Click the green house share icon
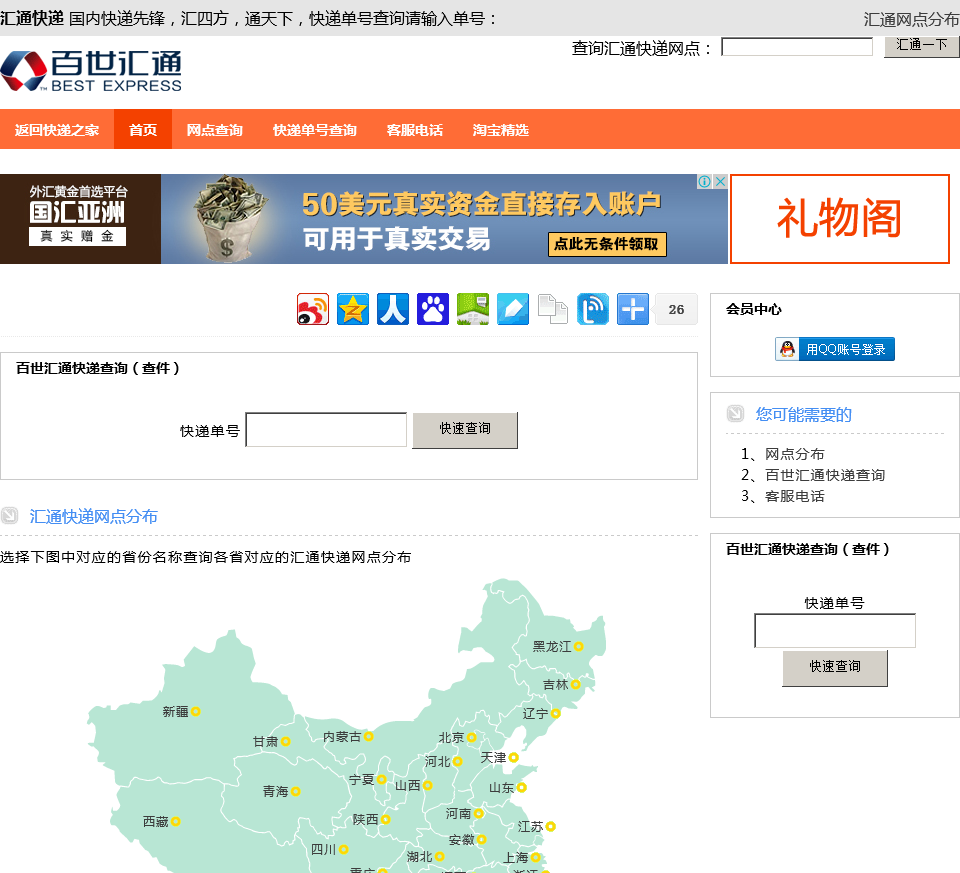The width and height of the screenshot is (960, 873). (473, 309)
